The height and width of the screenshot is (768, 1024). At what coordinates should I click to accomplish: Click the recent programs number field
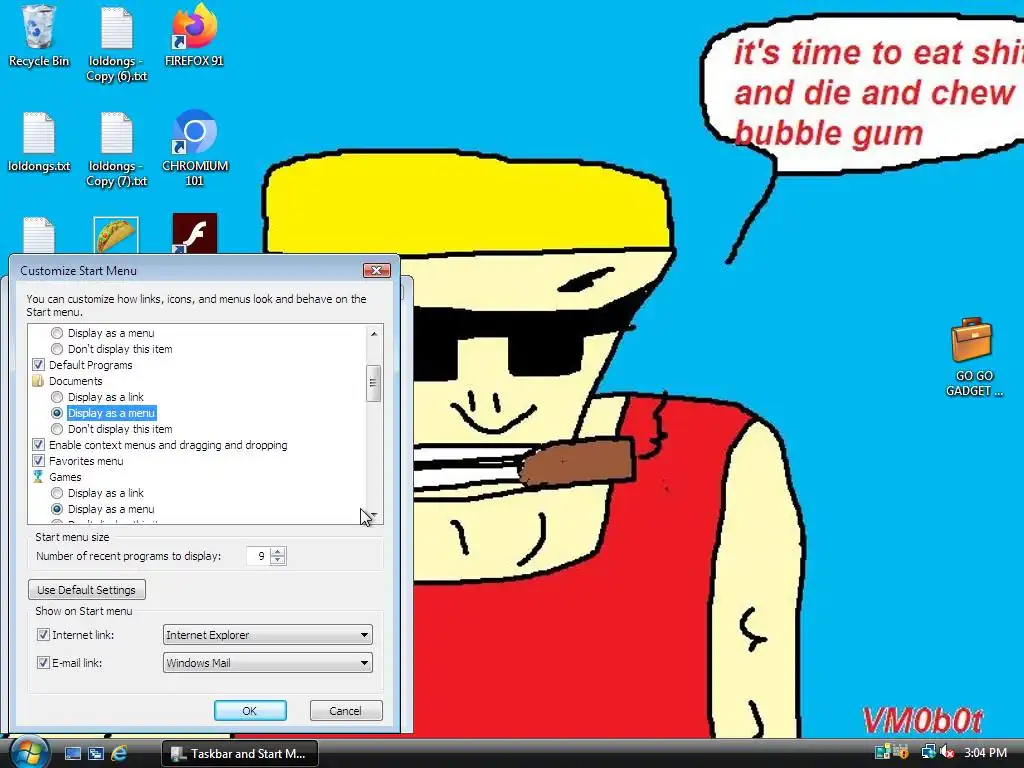pos(259,556)
